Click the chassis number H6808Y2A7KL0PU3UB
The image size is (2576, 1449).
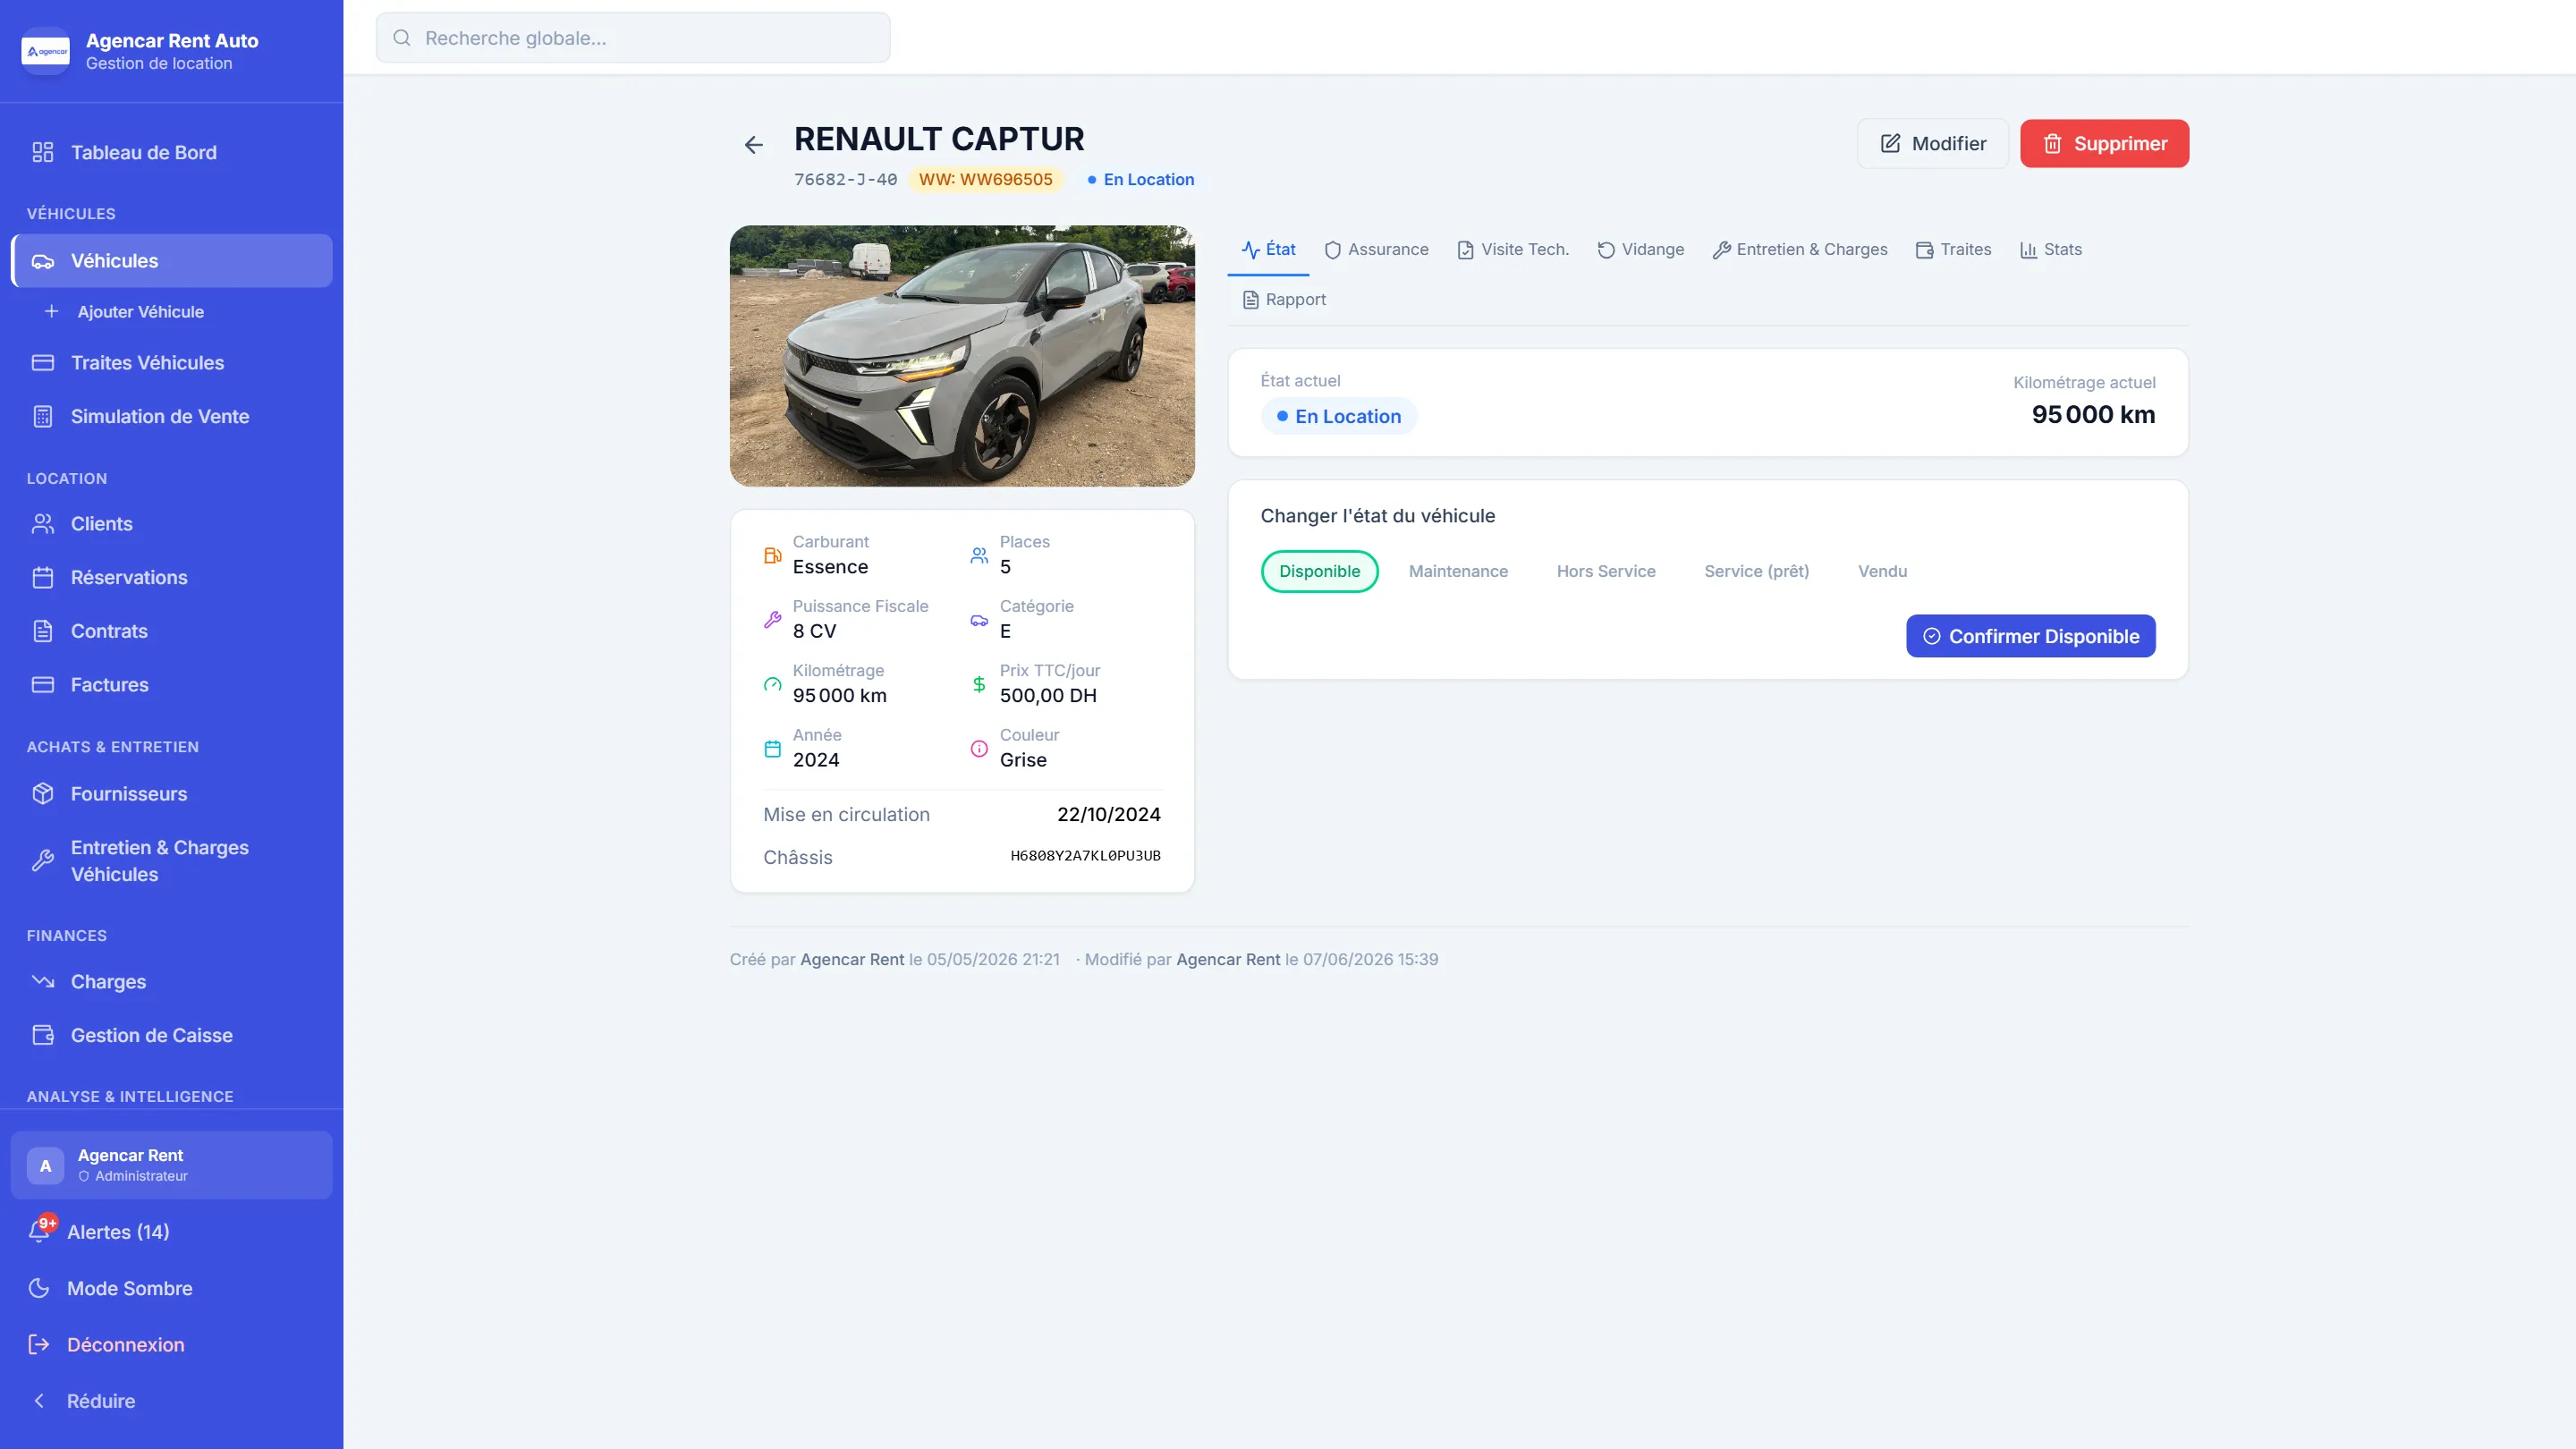(1085, 856)
